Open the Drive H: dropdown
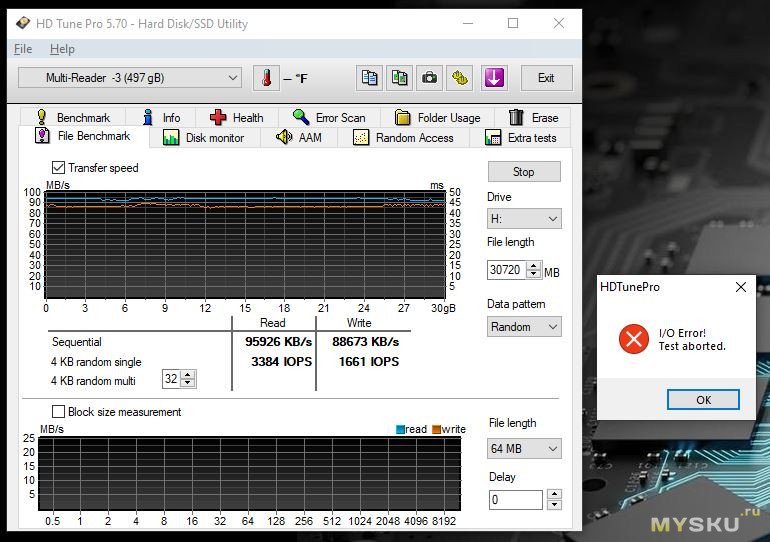Viewport: 770px width, 542px height. (524, 218)
